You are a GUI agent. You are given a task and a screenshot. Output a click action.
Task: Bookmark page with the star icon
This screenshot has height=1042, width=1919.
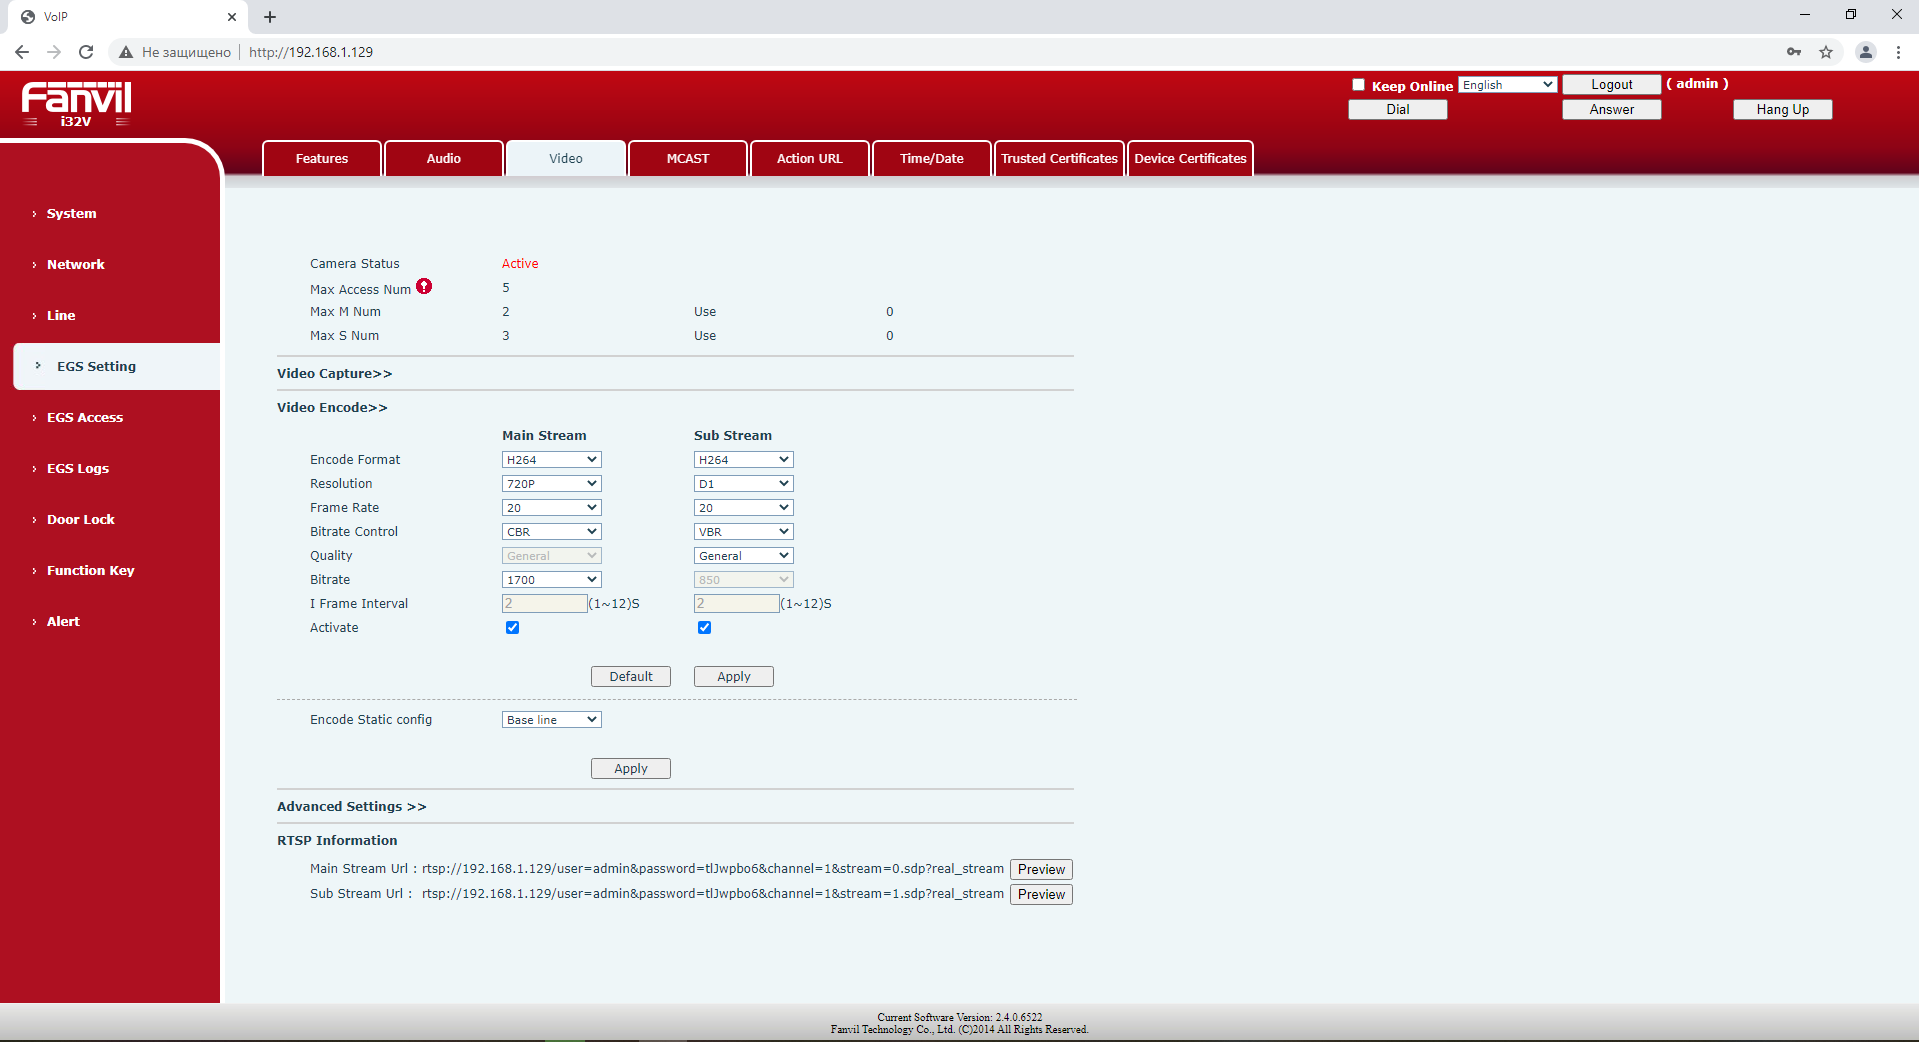click(x=1826, y=52)
